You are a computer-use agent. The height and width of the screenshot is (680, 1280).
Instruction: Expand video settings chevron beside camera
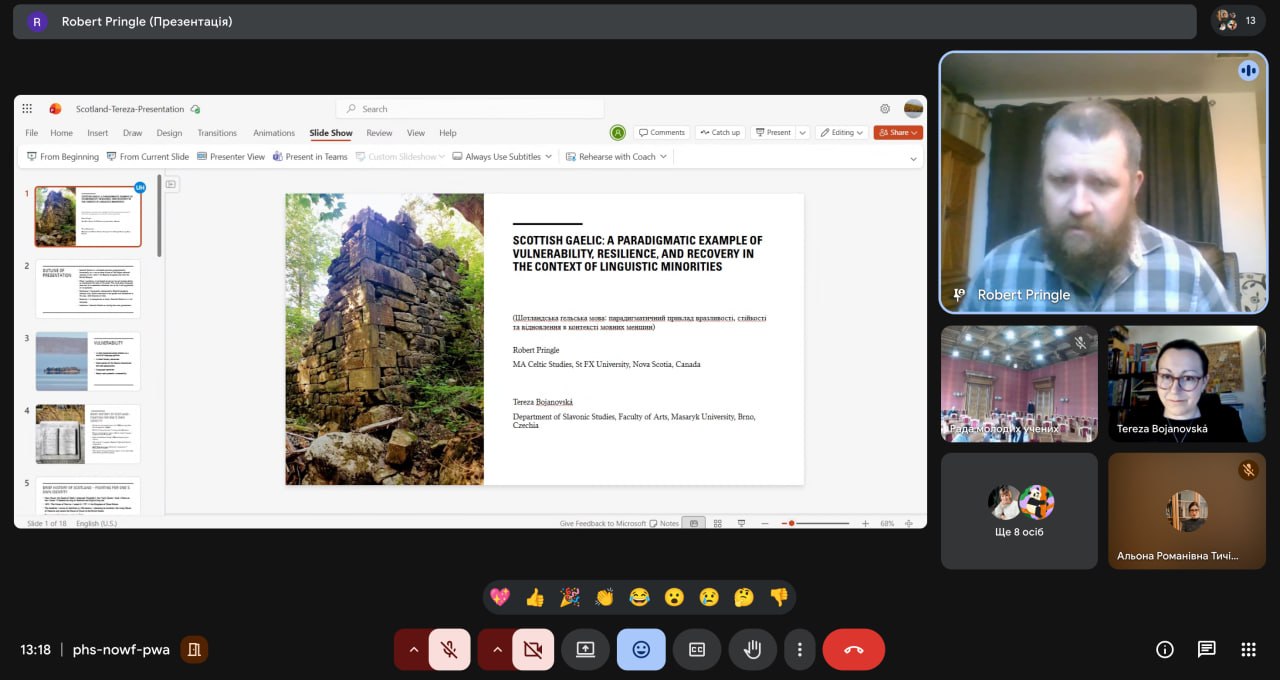pos(496,649)
